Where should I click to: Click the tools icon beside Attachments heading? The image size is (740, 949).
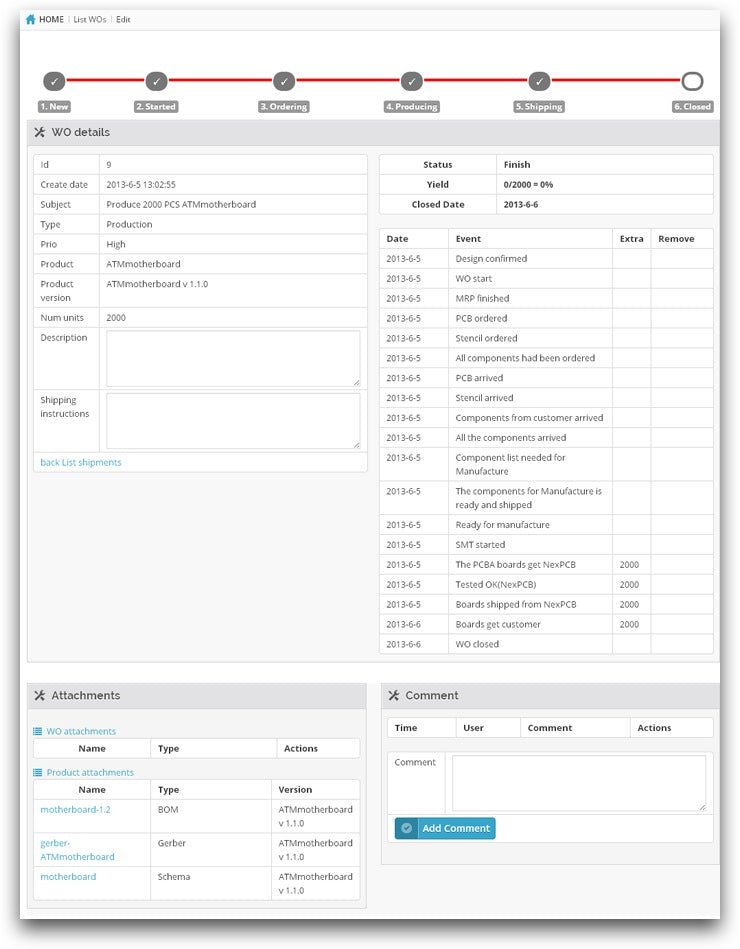tap(40, 695)
